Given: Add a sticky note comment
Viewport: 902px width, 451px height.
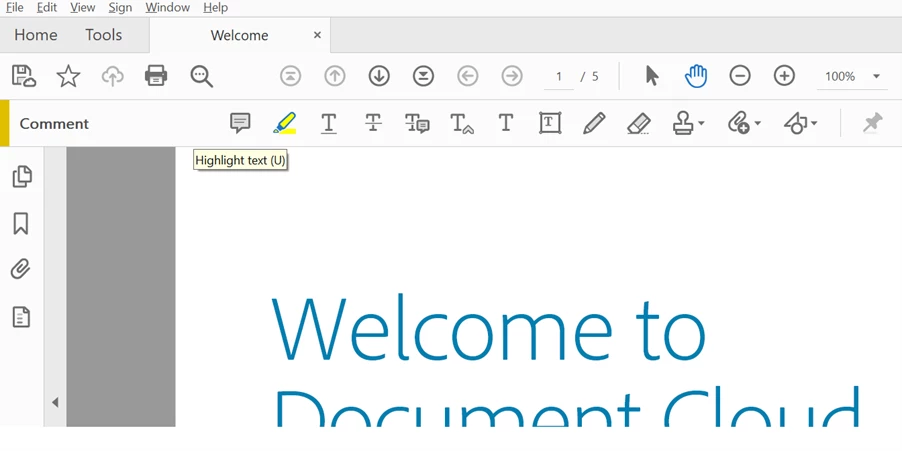Looking at the screenshot, I should point(240,123).
